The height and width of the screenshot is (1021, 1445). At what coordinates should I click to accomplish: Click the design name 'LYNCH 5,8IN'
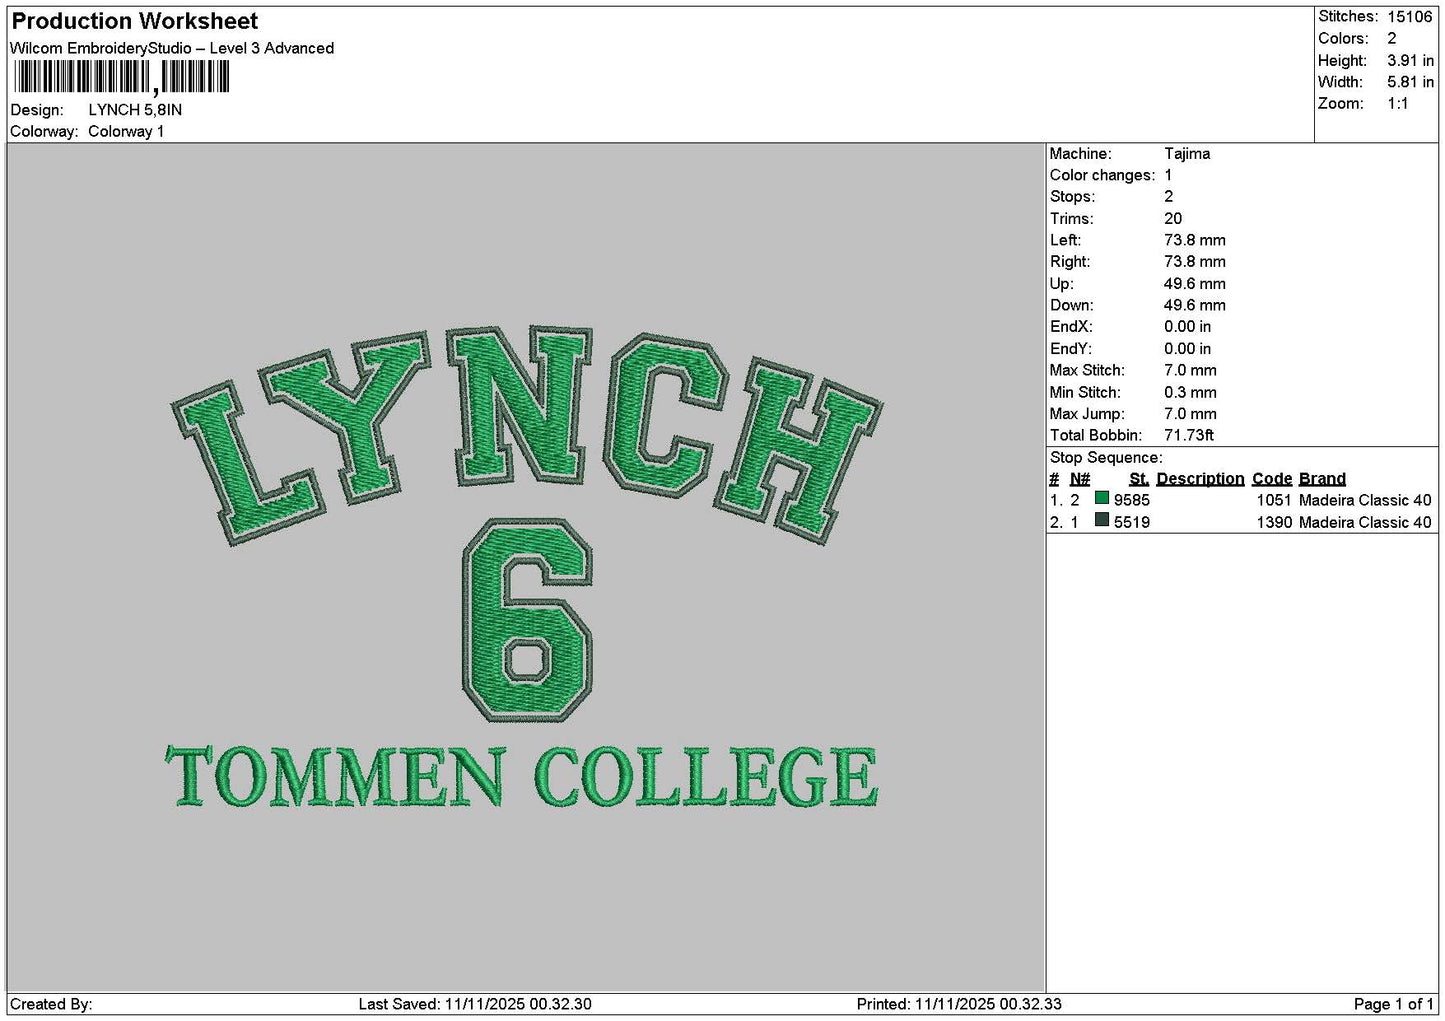(x=135, y=110)
